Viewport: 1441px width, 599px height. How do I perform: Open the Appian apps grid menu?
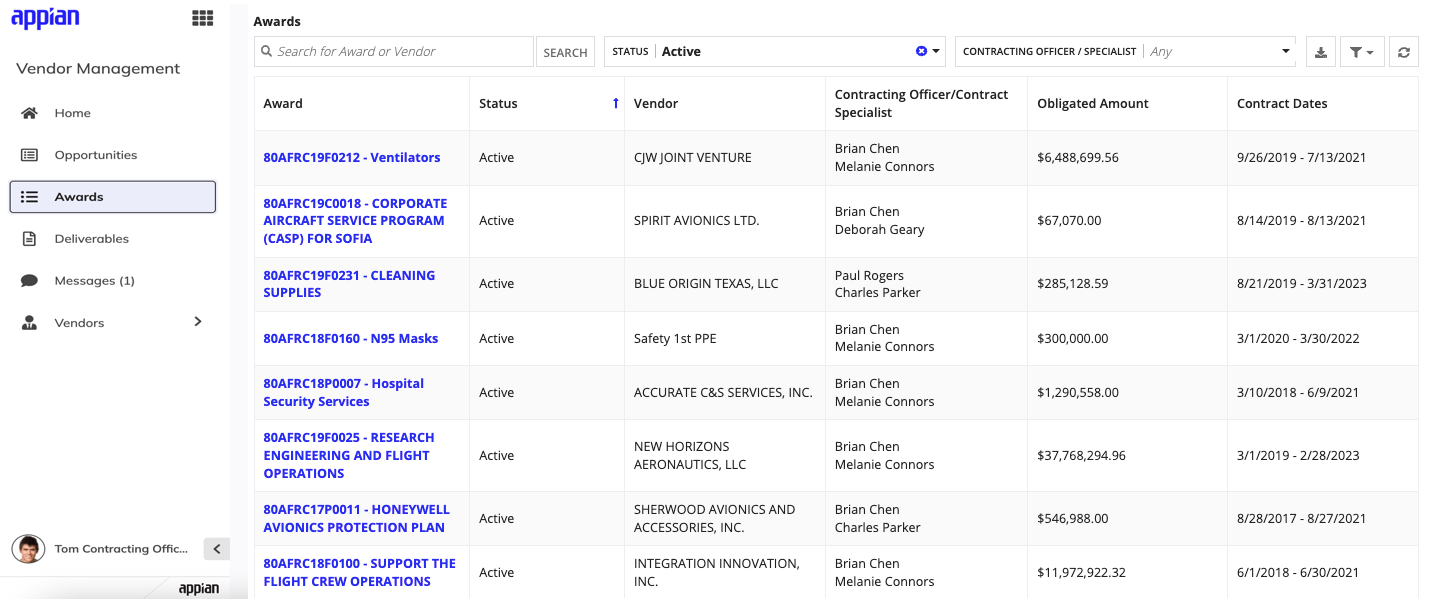point(202,18)
